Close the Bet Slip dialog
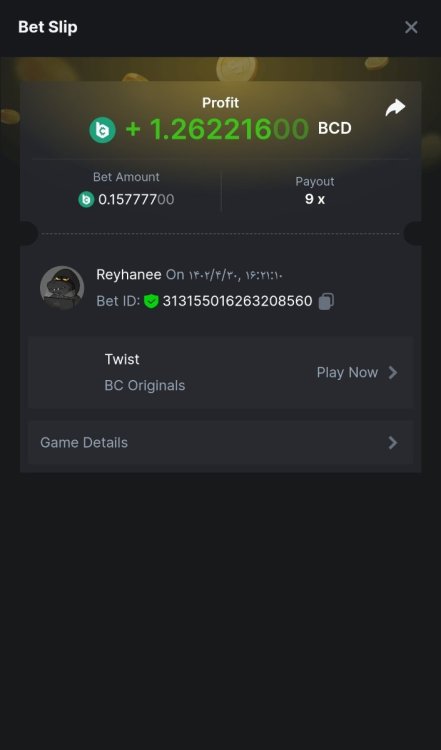This screenshot has width=441, height=750. click(411, 27)
